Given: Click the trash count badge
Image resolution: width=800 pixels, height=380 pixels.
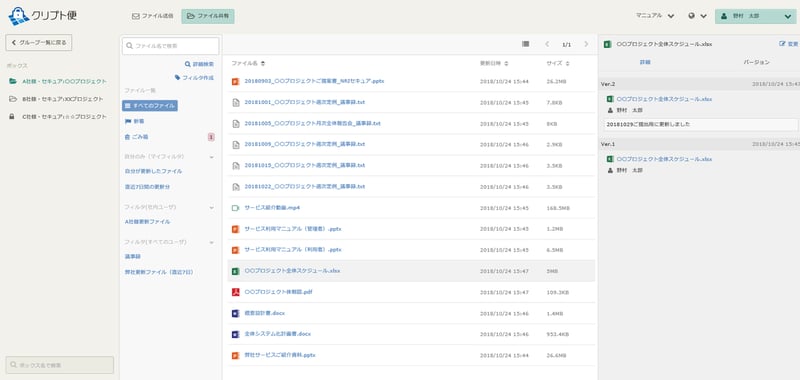Looking at the screenshot, I should click(211, 137).
